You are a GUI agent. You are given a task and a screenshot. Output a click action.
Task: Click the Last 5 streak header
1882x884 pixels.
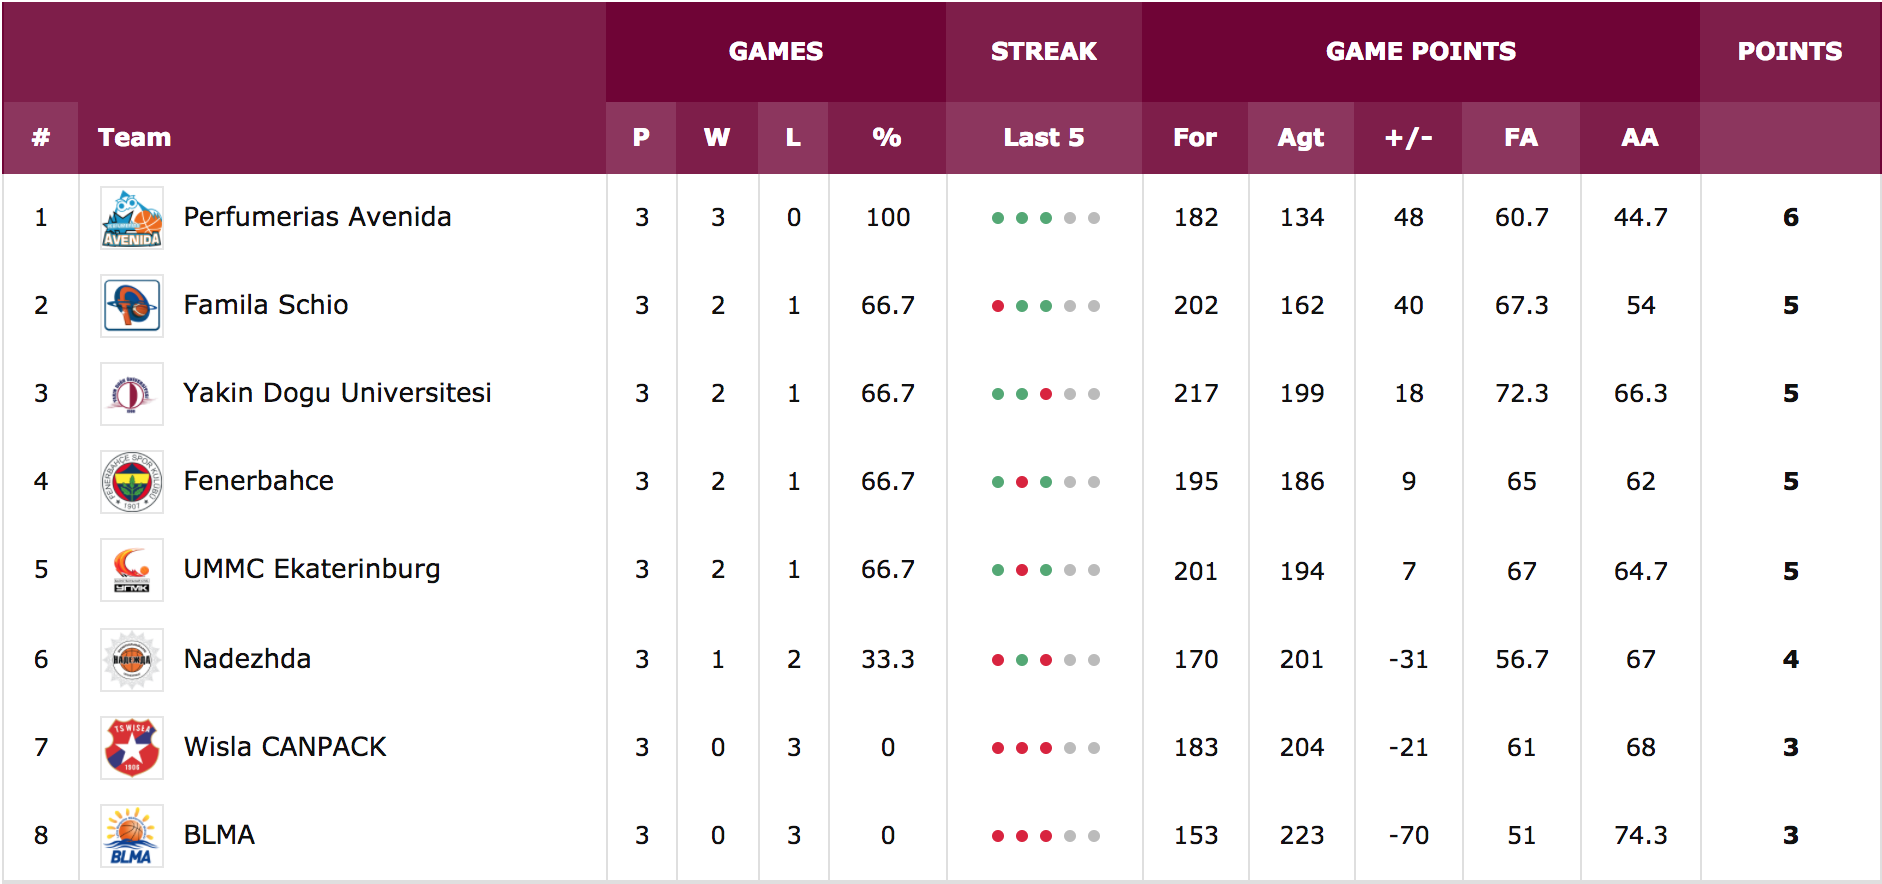[x=1044, y=137]
